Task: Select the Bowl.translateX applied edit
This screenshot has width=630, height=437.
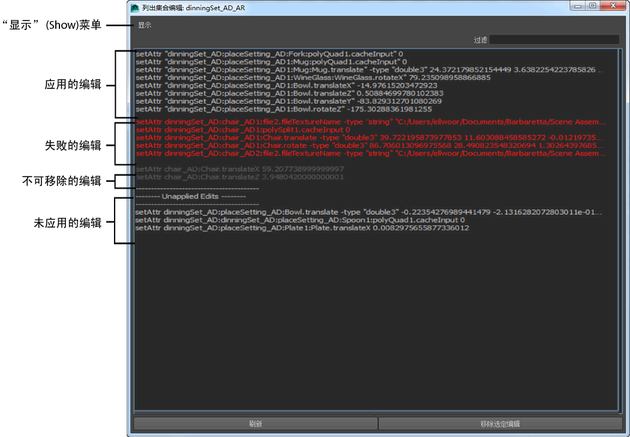Action: (286, 86)
